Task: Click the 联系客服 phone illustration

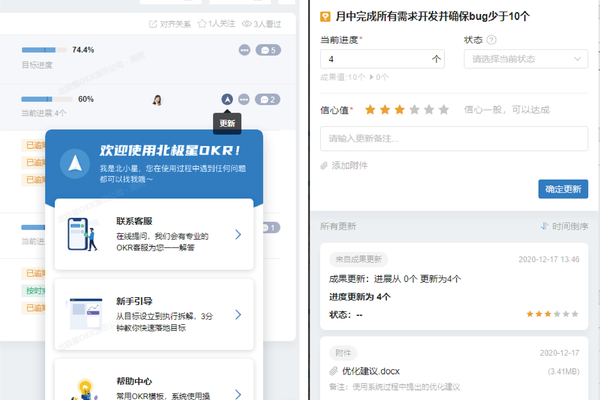Action: (83, 234)
